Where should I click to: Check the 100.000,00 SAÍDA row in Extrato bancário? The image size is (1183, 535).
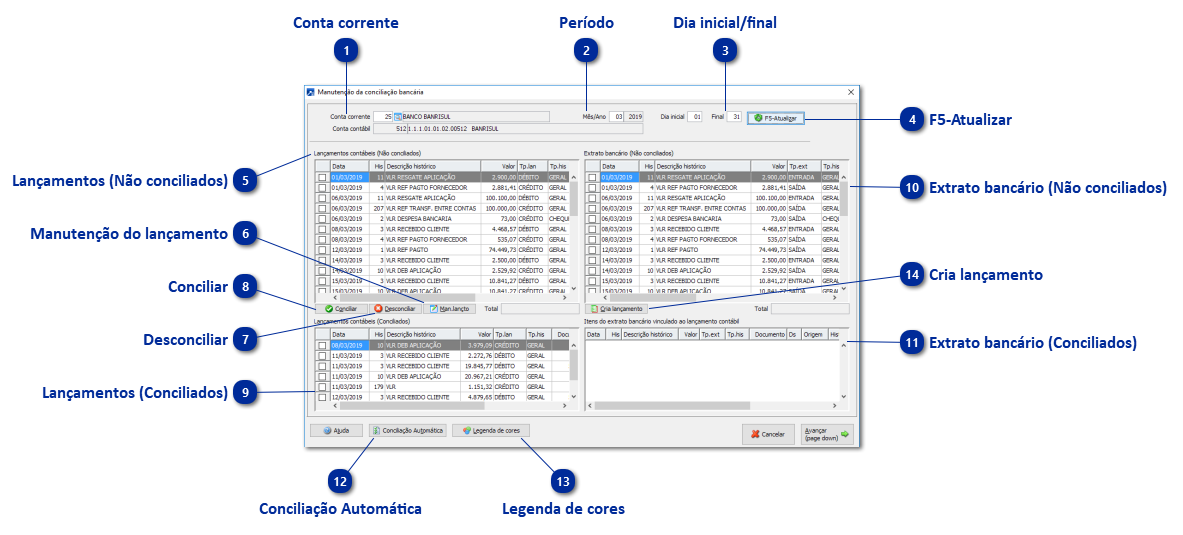point(592,208)
